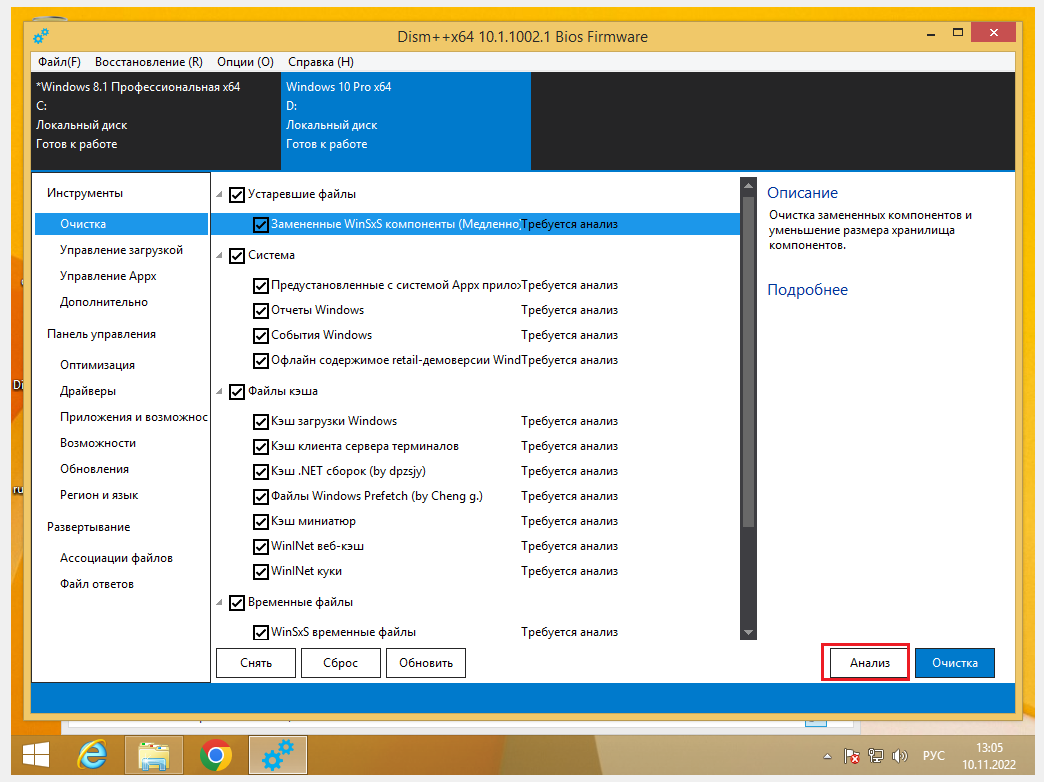Screen dimensions: 1044x782
Task: Toggle the Отчеты Windows checkbox
Action: 261,310
